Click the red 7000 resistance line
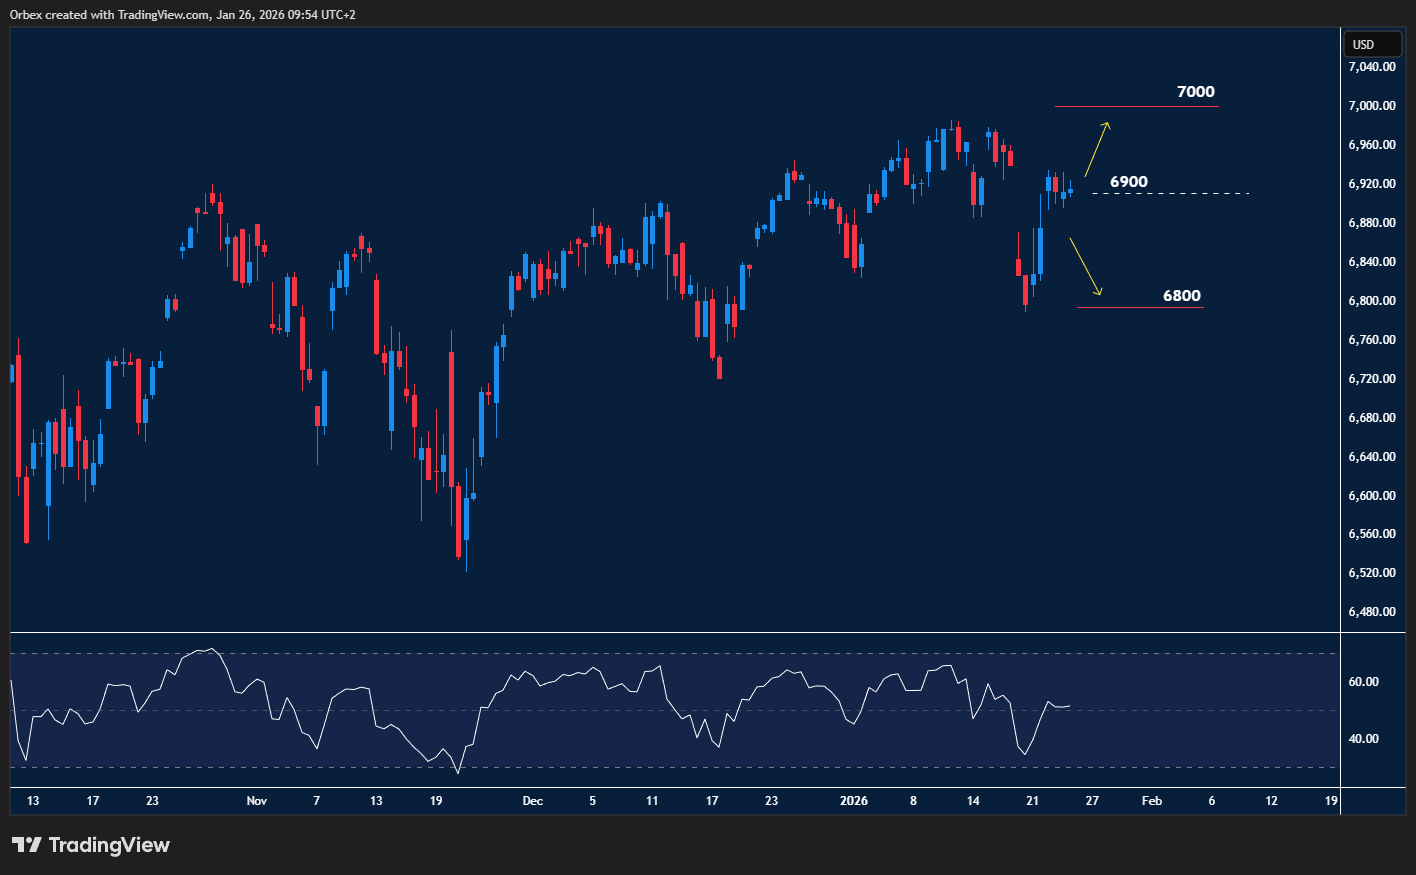This screenshot has width=1416, height=875. click(x=1135, y=105)
